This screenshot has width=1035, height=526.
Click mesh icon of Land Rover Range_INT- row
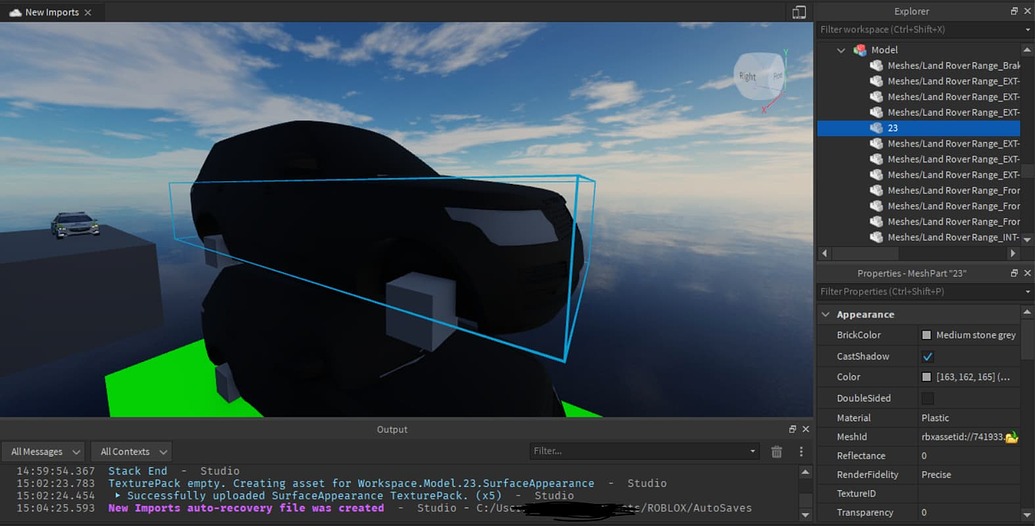(x=876, y=237)
